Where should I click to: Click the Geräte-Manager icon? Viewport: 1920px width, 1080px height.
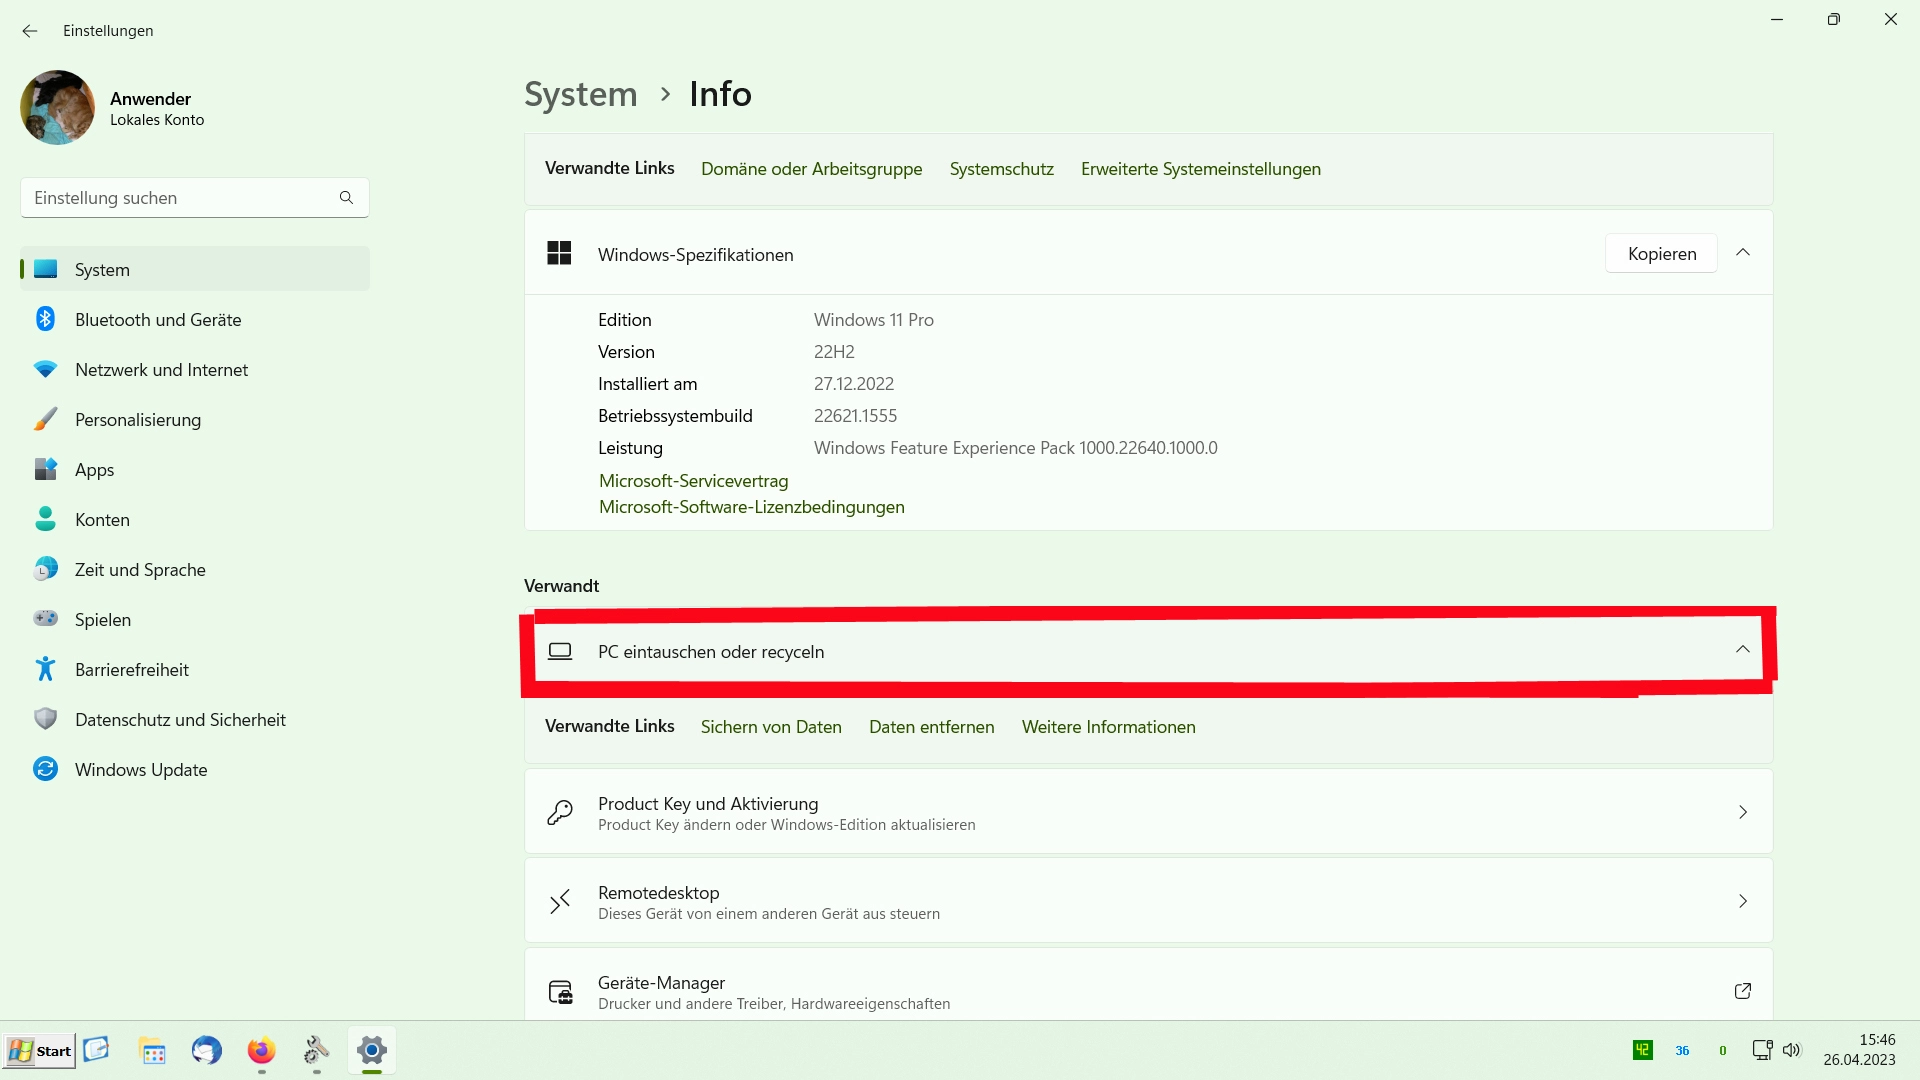[560, 991]
